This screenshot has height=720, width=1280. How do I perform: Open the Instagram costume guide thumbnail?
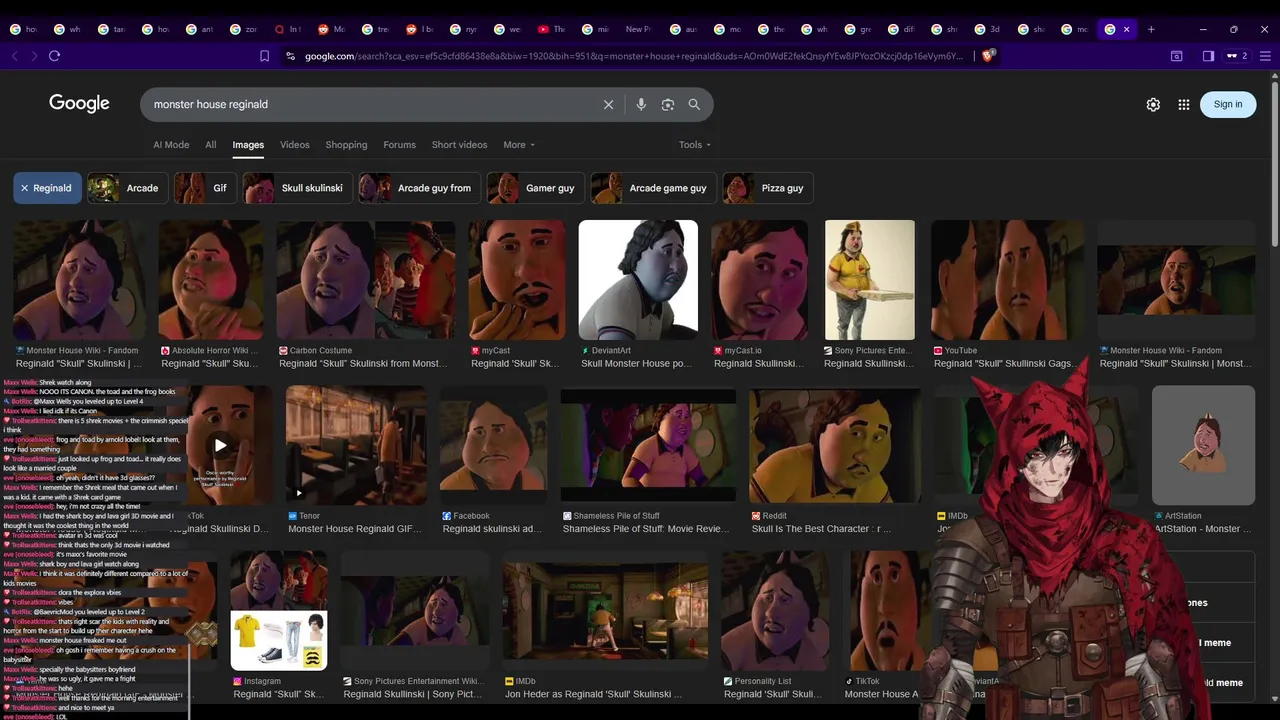[279, 610]
